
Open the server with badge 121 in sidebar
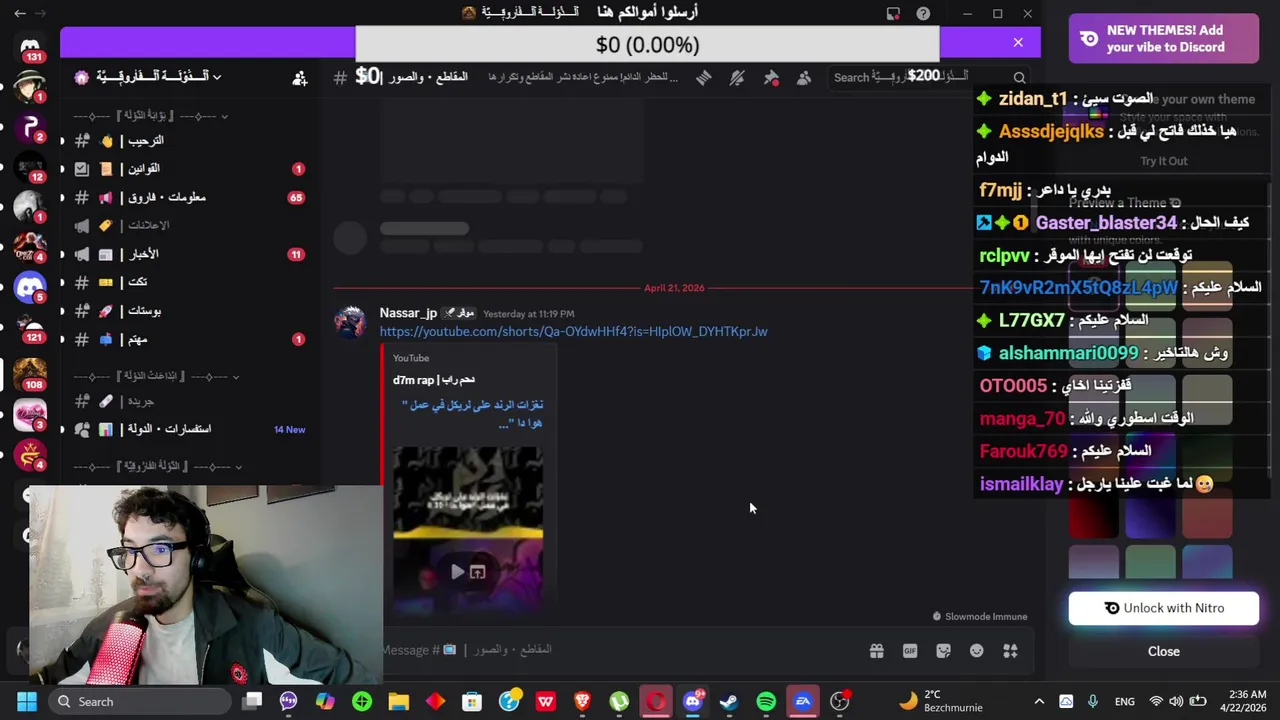tap(30, 328)
